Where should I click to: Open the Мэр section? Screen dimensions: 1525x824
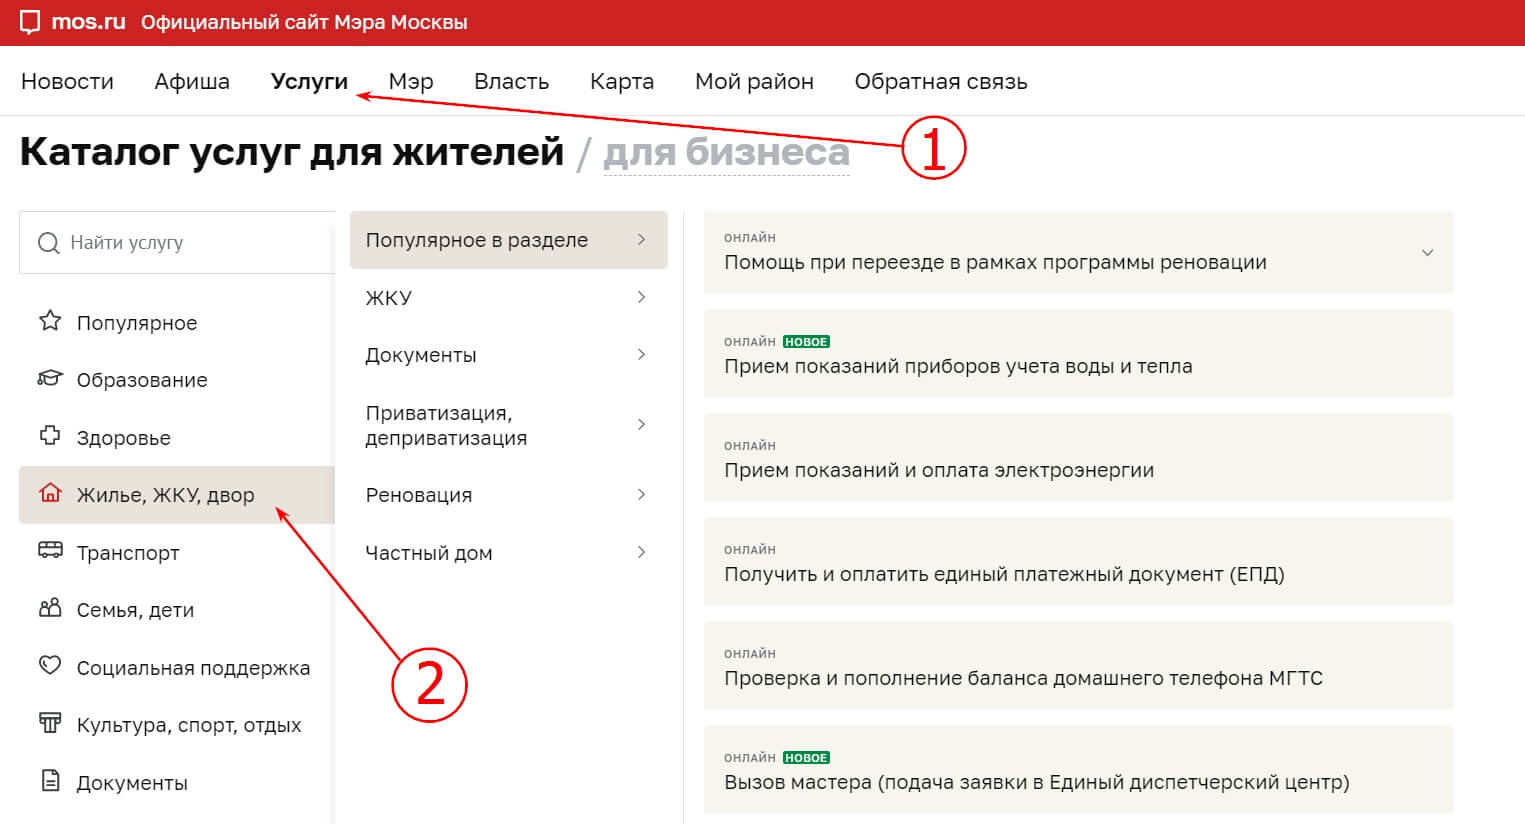pos(411,82)
